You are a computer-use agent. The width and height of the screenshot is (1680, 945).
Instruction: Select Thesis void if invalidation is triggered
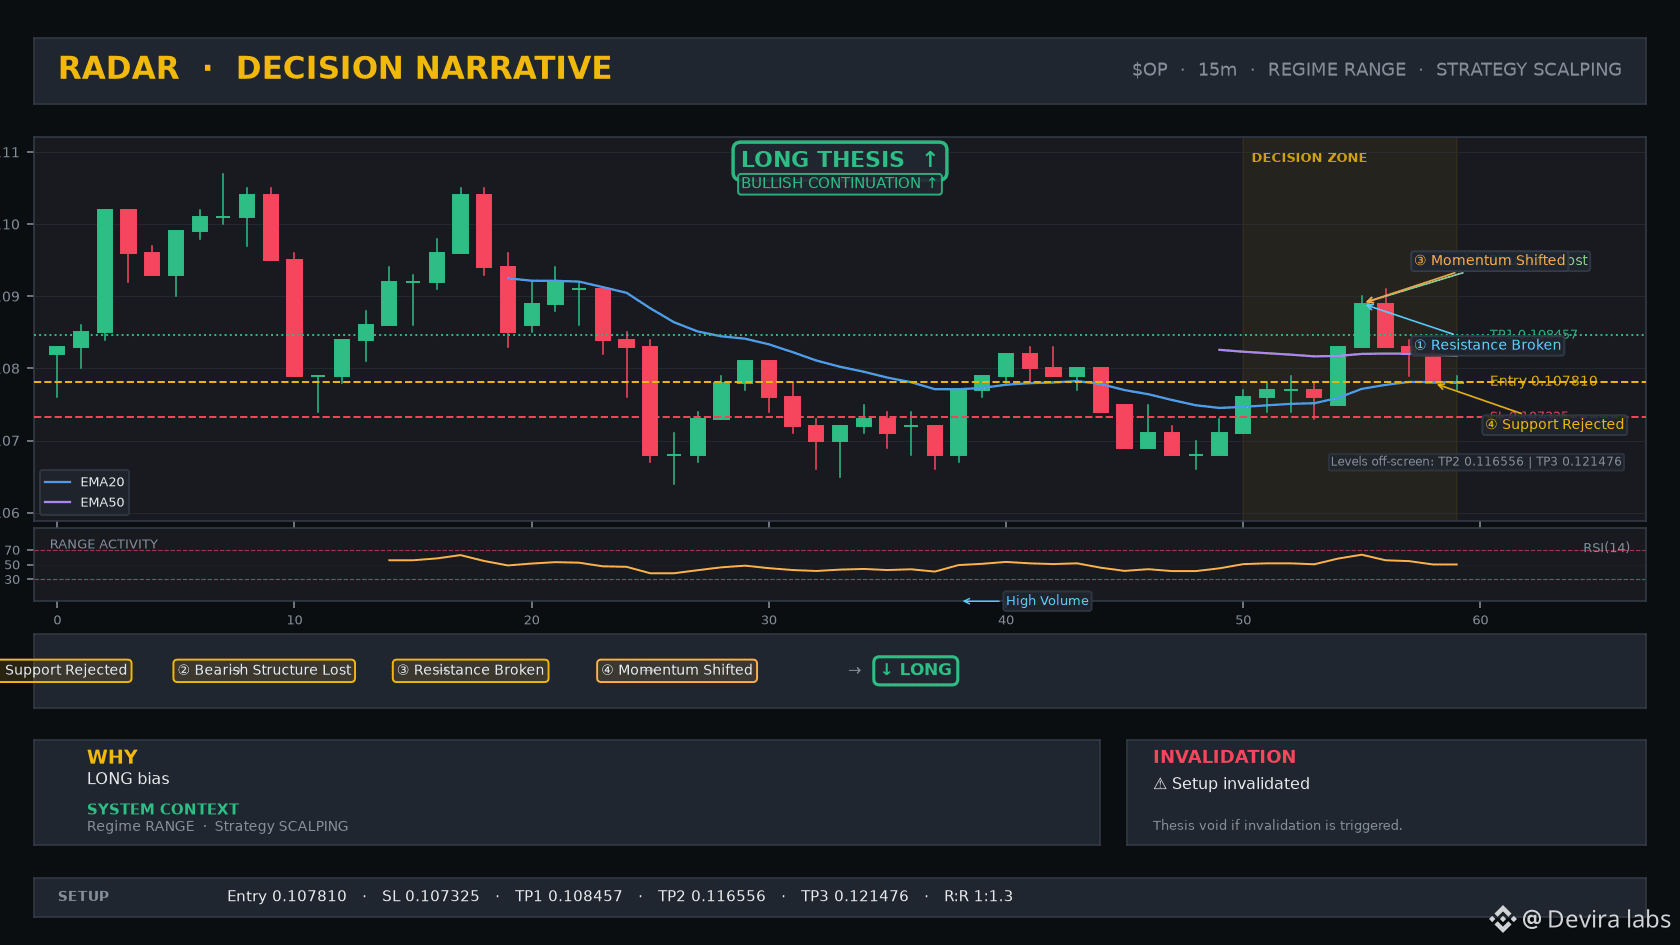(x=1277, y=826)
